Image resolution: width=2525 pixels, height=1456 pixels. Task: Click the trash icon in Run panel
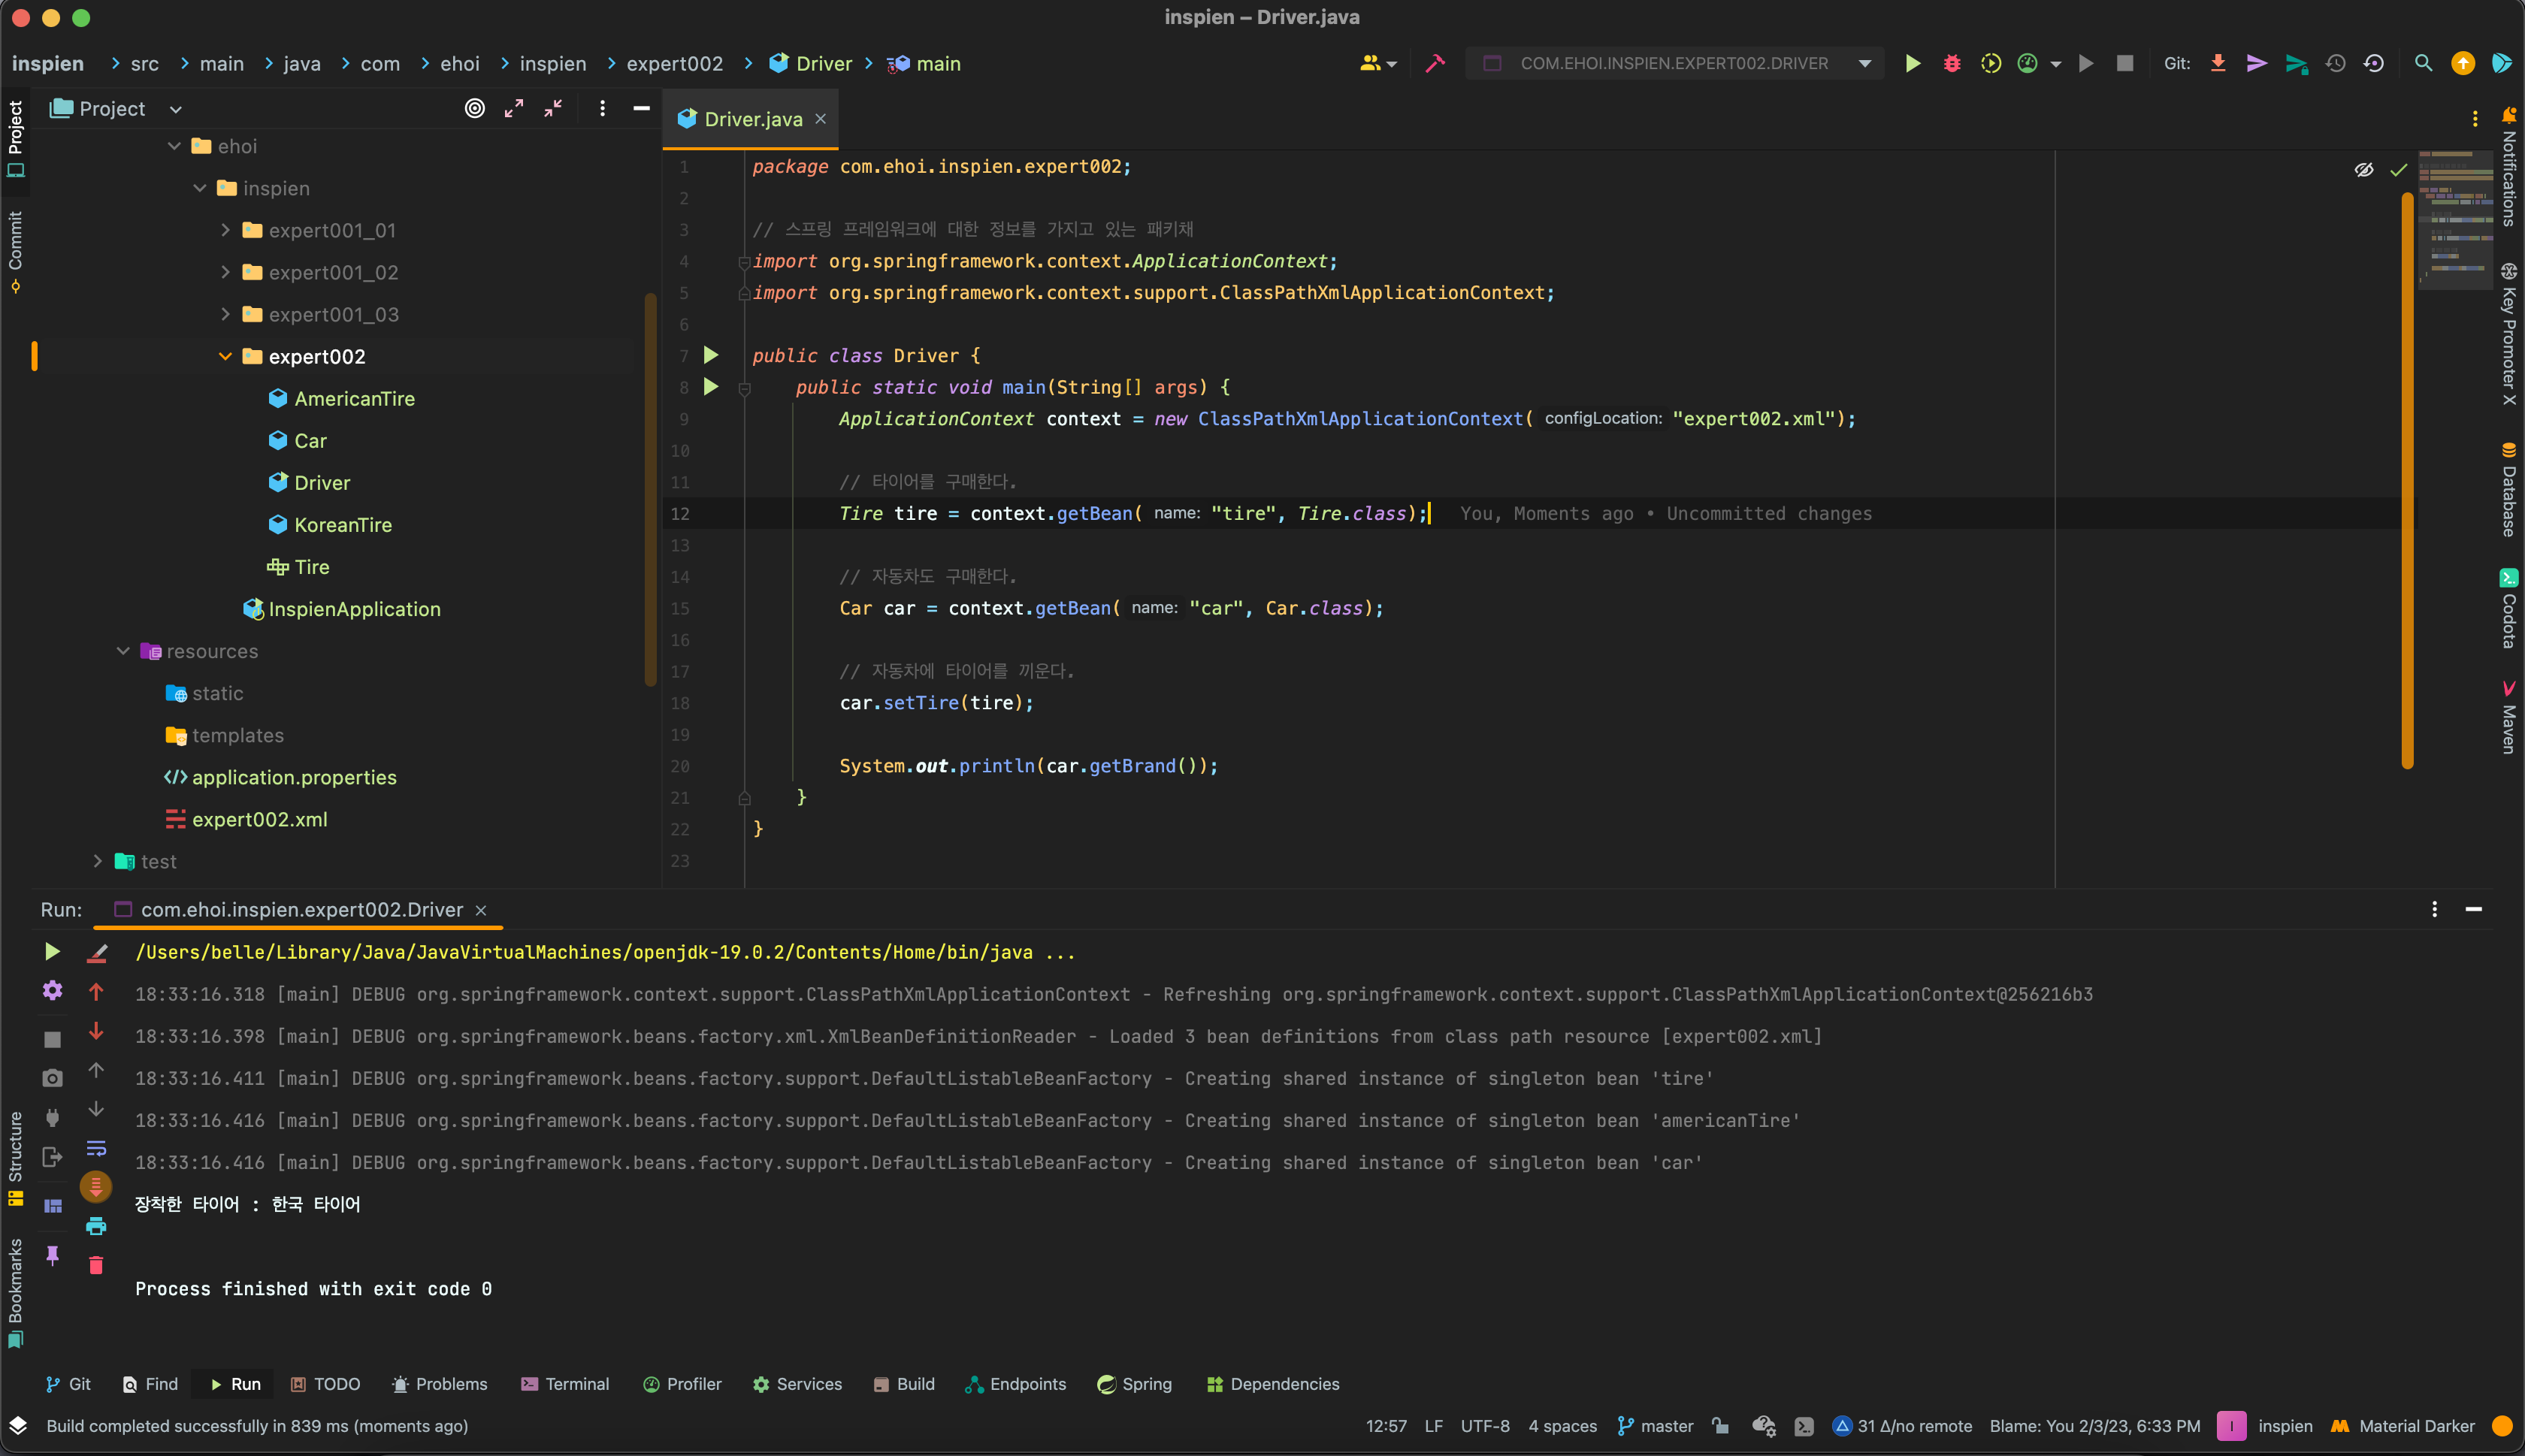click(96, 1266)
